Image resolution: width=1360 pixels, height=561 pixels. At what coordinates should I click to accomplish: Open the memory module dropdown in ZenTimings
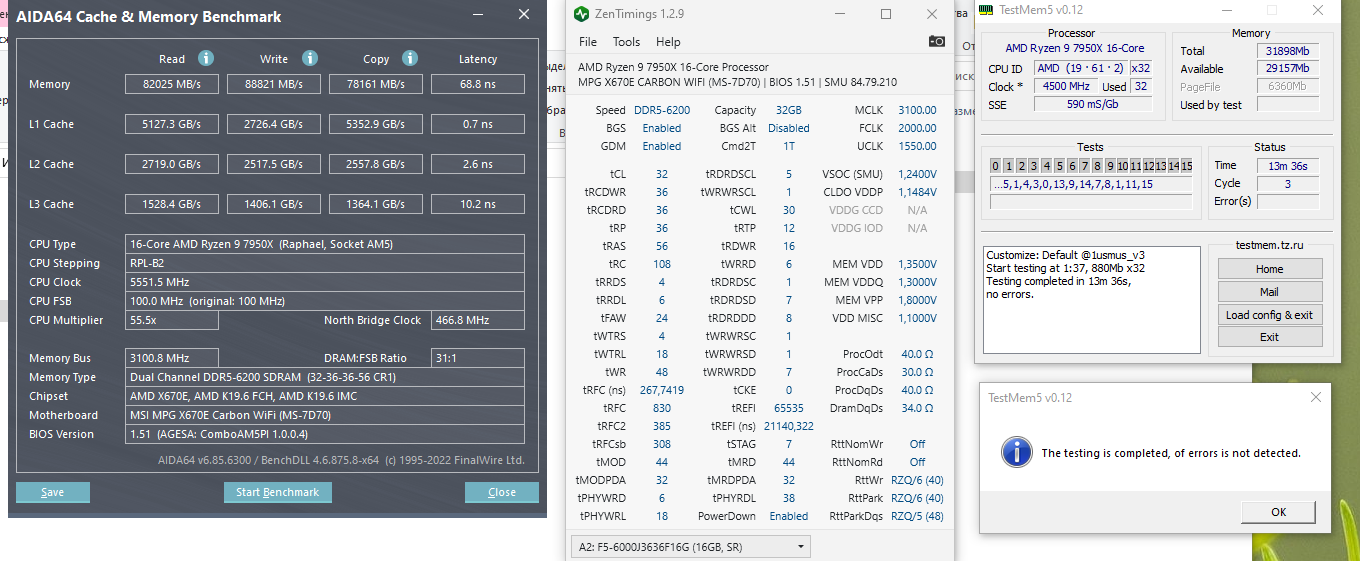click(x=691, y=547)
